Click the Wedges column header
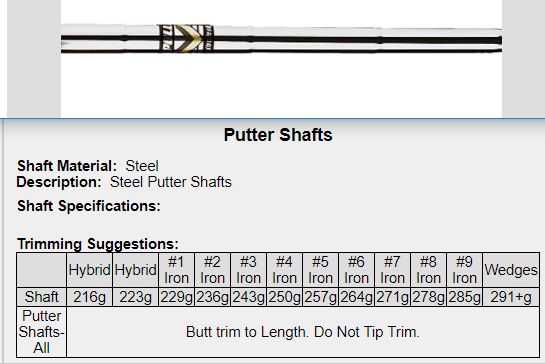This screenshot has height=364, width=545. 511,270
